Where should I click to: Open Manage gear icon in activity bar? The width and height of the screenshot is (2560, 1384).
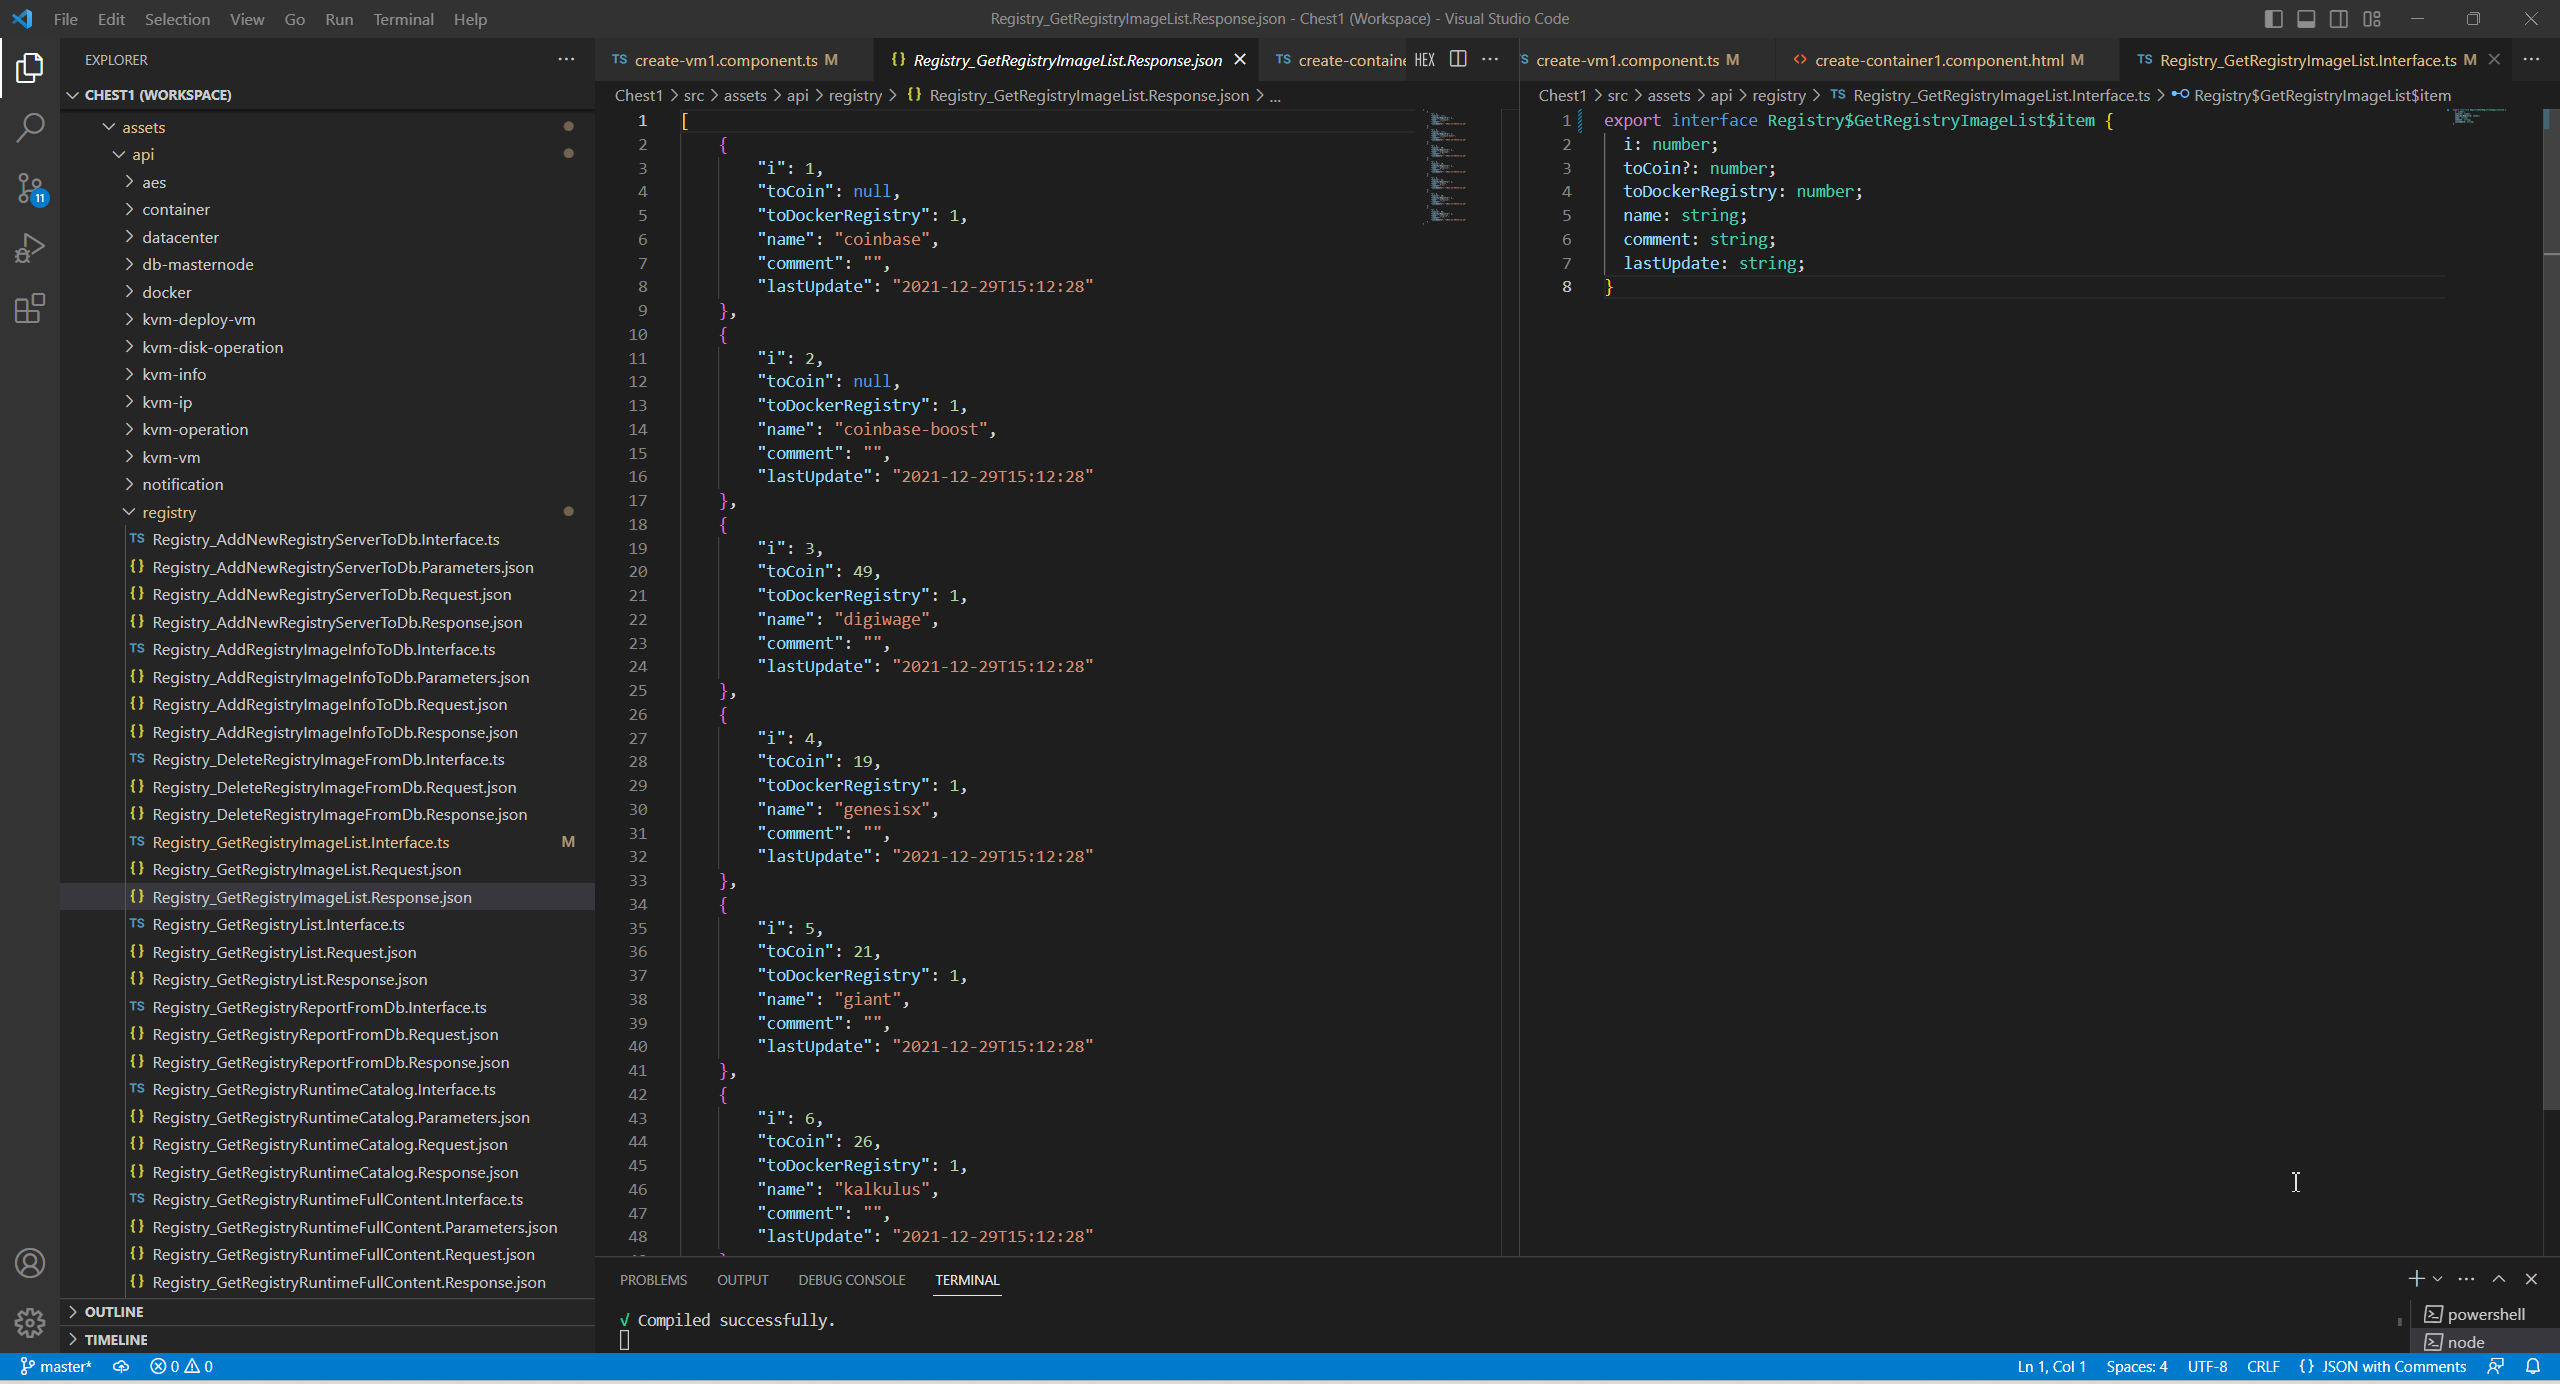pos(30,1323)
